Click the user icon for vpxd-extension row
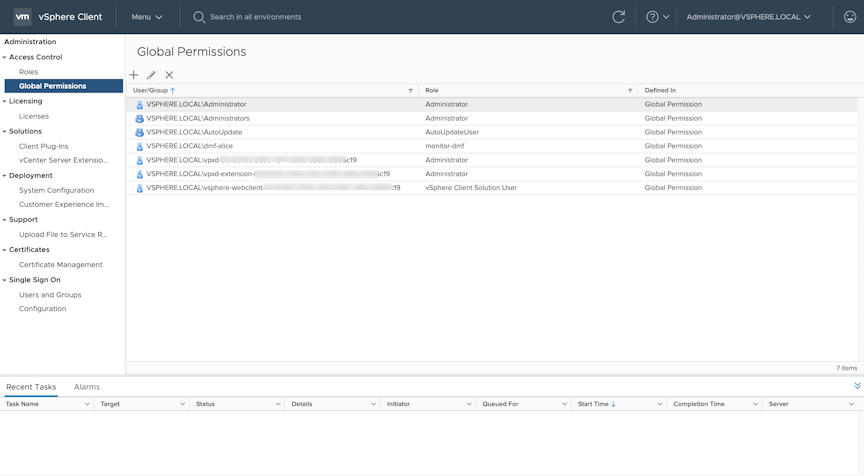The image size is (864, 476). tap(139, 174)
